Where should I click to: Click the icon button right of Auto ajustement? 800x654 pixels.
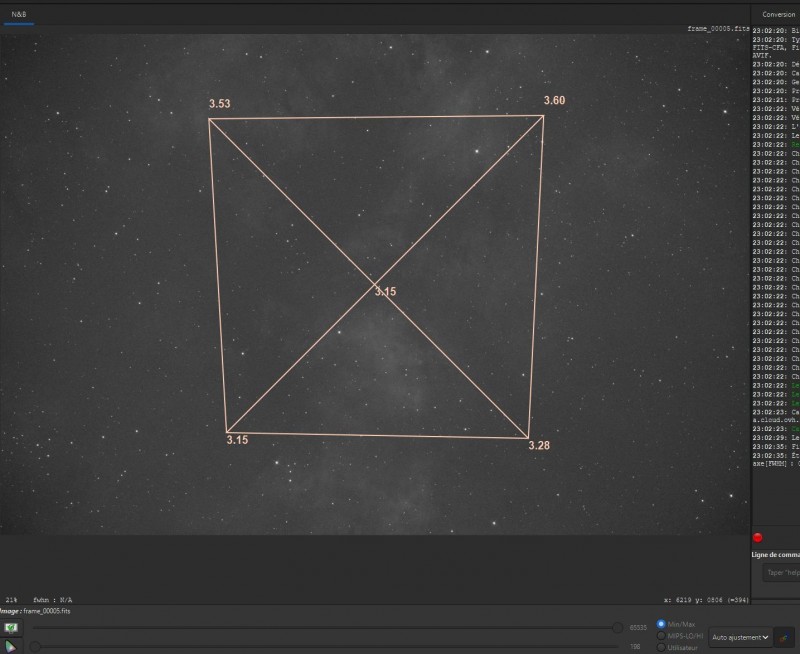[784, 637]
